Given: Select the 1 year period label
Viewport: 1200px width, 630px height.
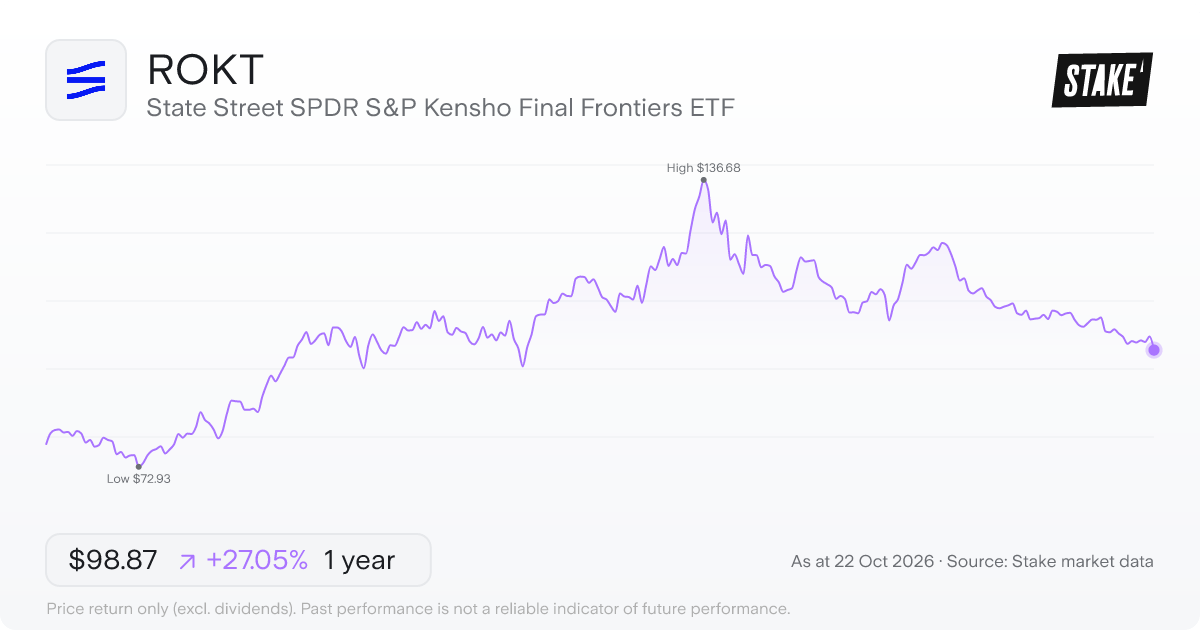Looking at the screenshot, I should pos(359,560).
